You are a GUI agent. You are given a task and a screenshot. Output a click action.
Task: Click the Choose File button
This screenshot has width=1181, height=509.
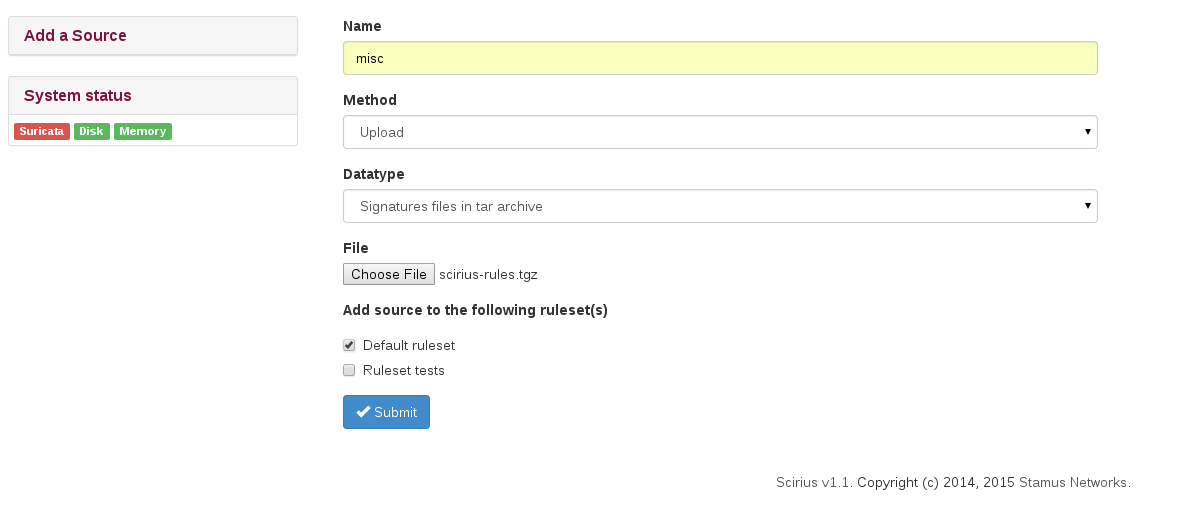coord(389,274)
